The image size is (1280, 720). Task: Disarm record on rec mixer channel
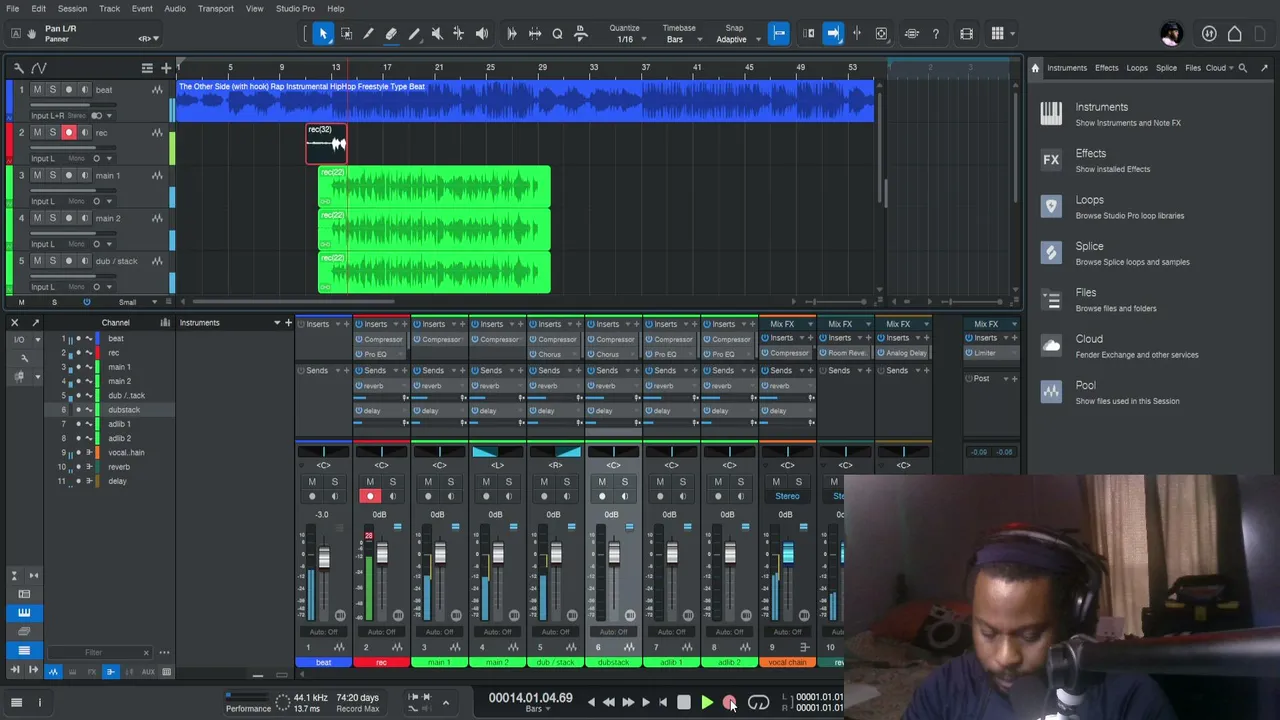pos(370,497)
